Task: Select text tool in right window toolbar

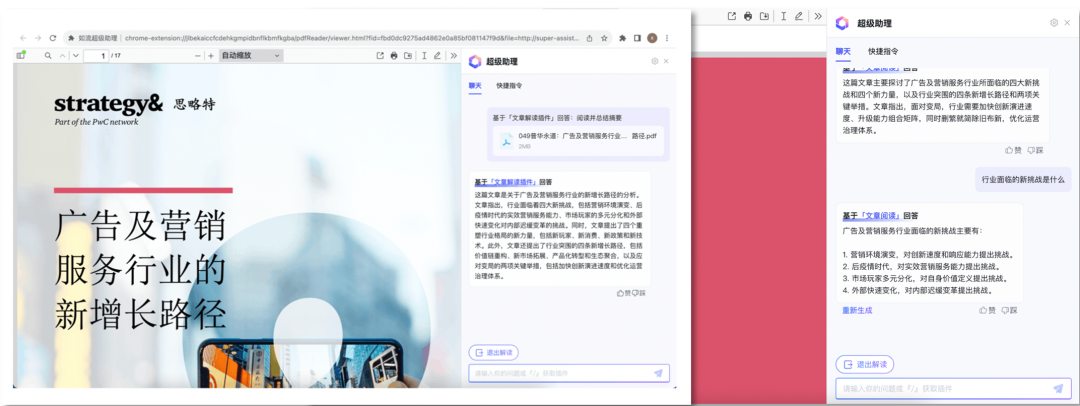Action: [783, 16]
